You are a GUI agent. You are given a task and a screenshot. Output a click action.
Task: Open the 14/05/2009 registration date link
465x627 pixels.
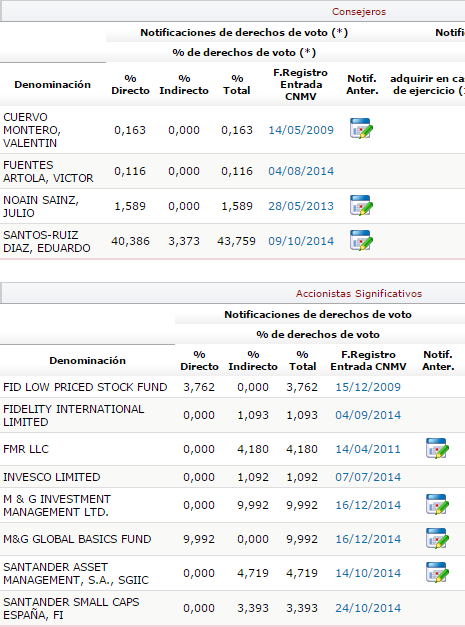pyautogui.click(x=301, y=130)
